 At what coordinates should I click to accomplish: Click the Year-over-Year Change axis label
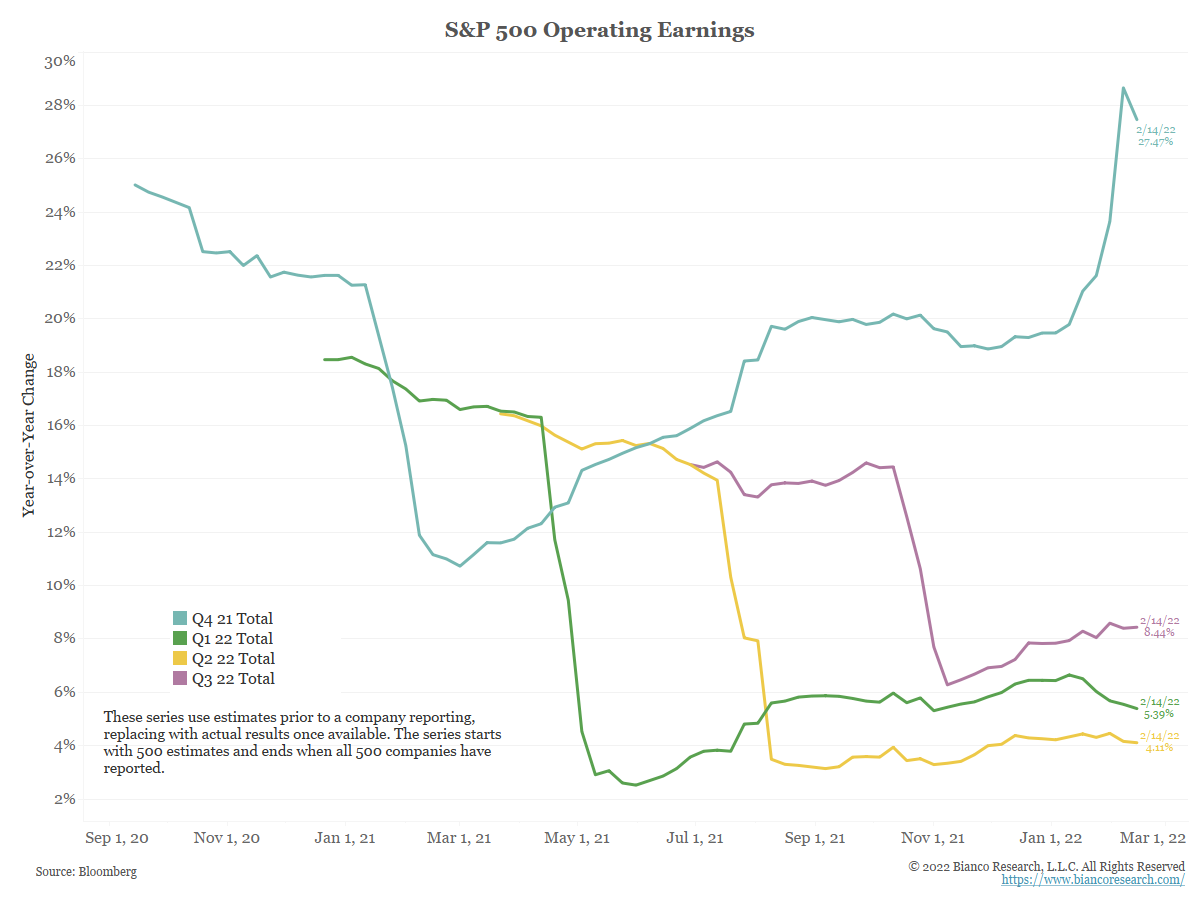[29, 435]
